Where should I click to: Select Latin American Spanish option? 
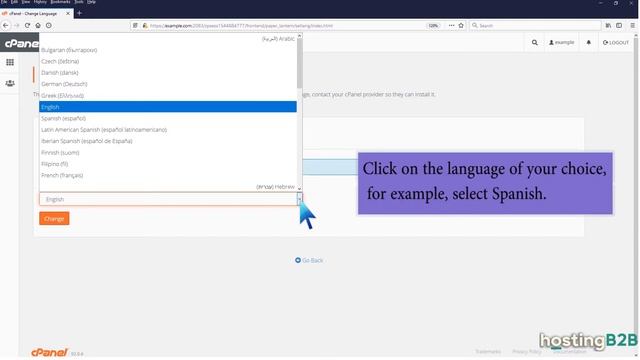pyautogui.click(x=168, y=130)
